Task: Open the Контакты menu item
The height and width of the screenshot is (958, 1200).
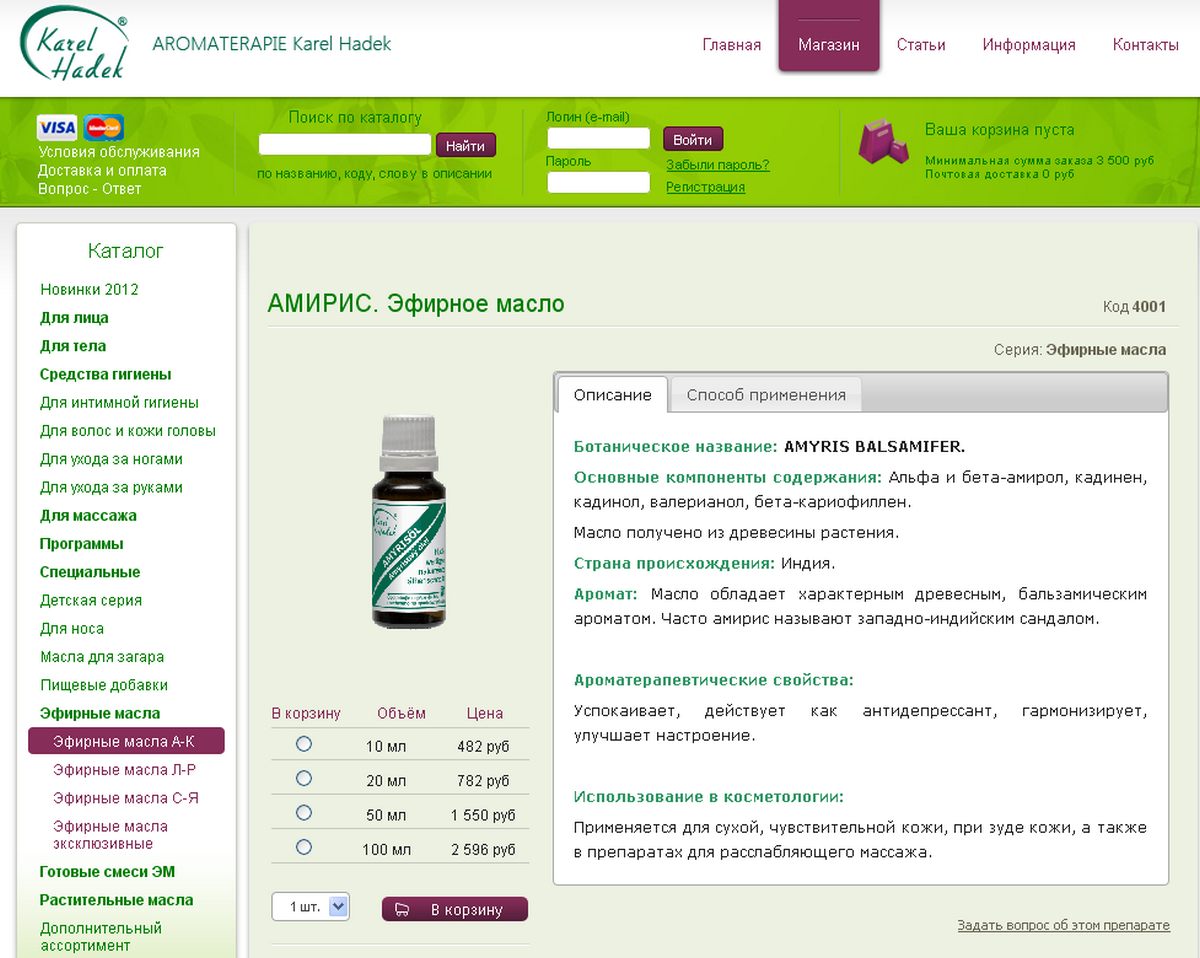Action: click(1146, 45)
